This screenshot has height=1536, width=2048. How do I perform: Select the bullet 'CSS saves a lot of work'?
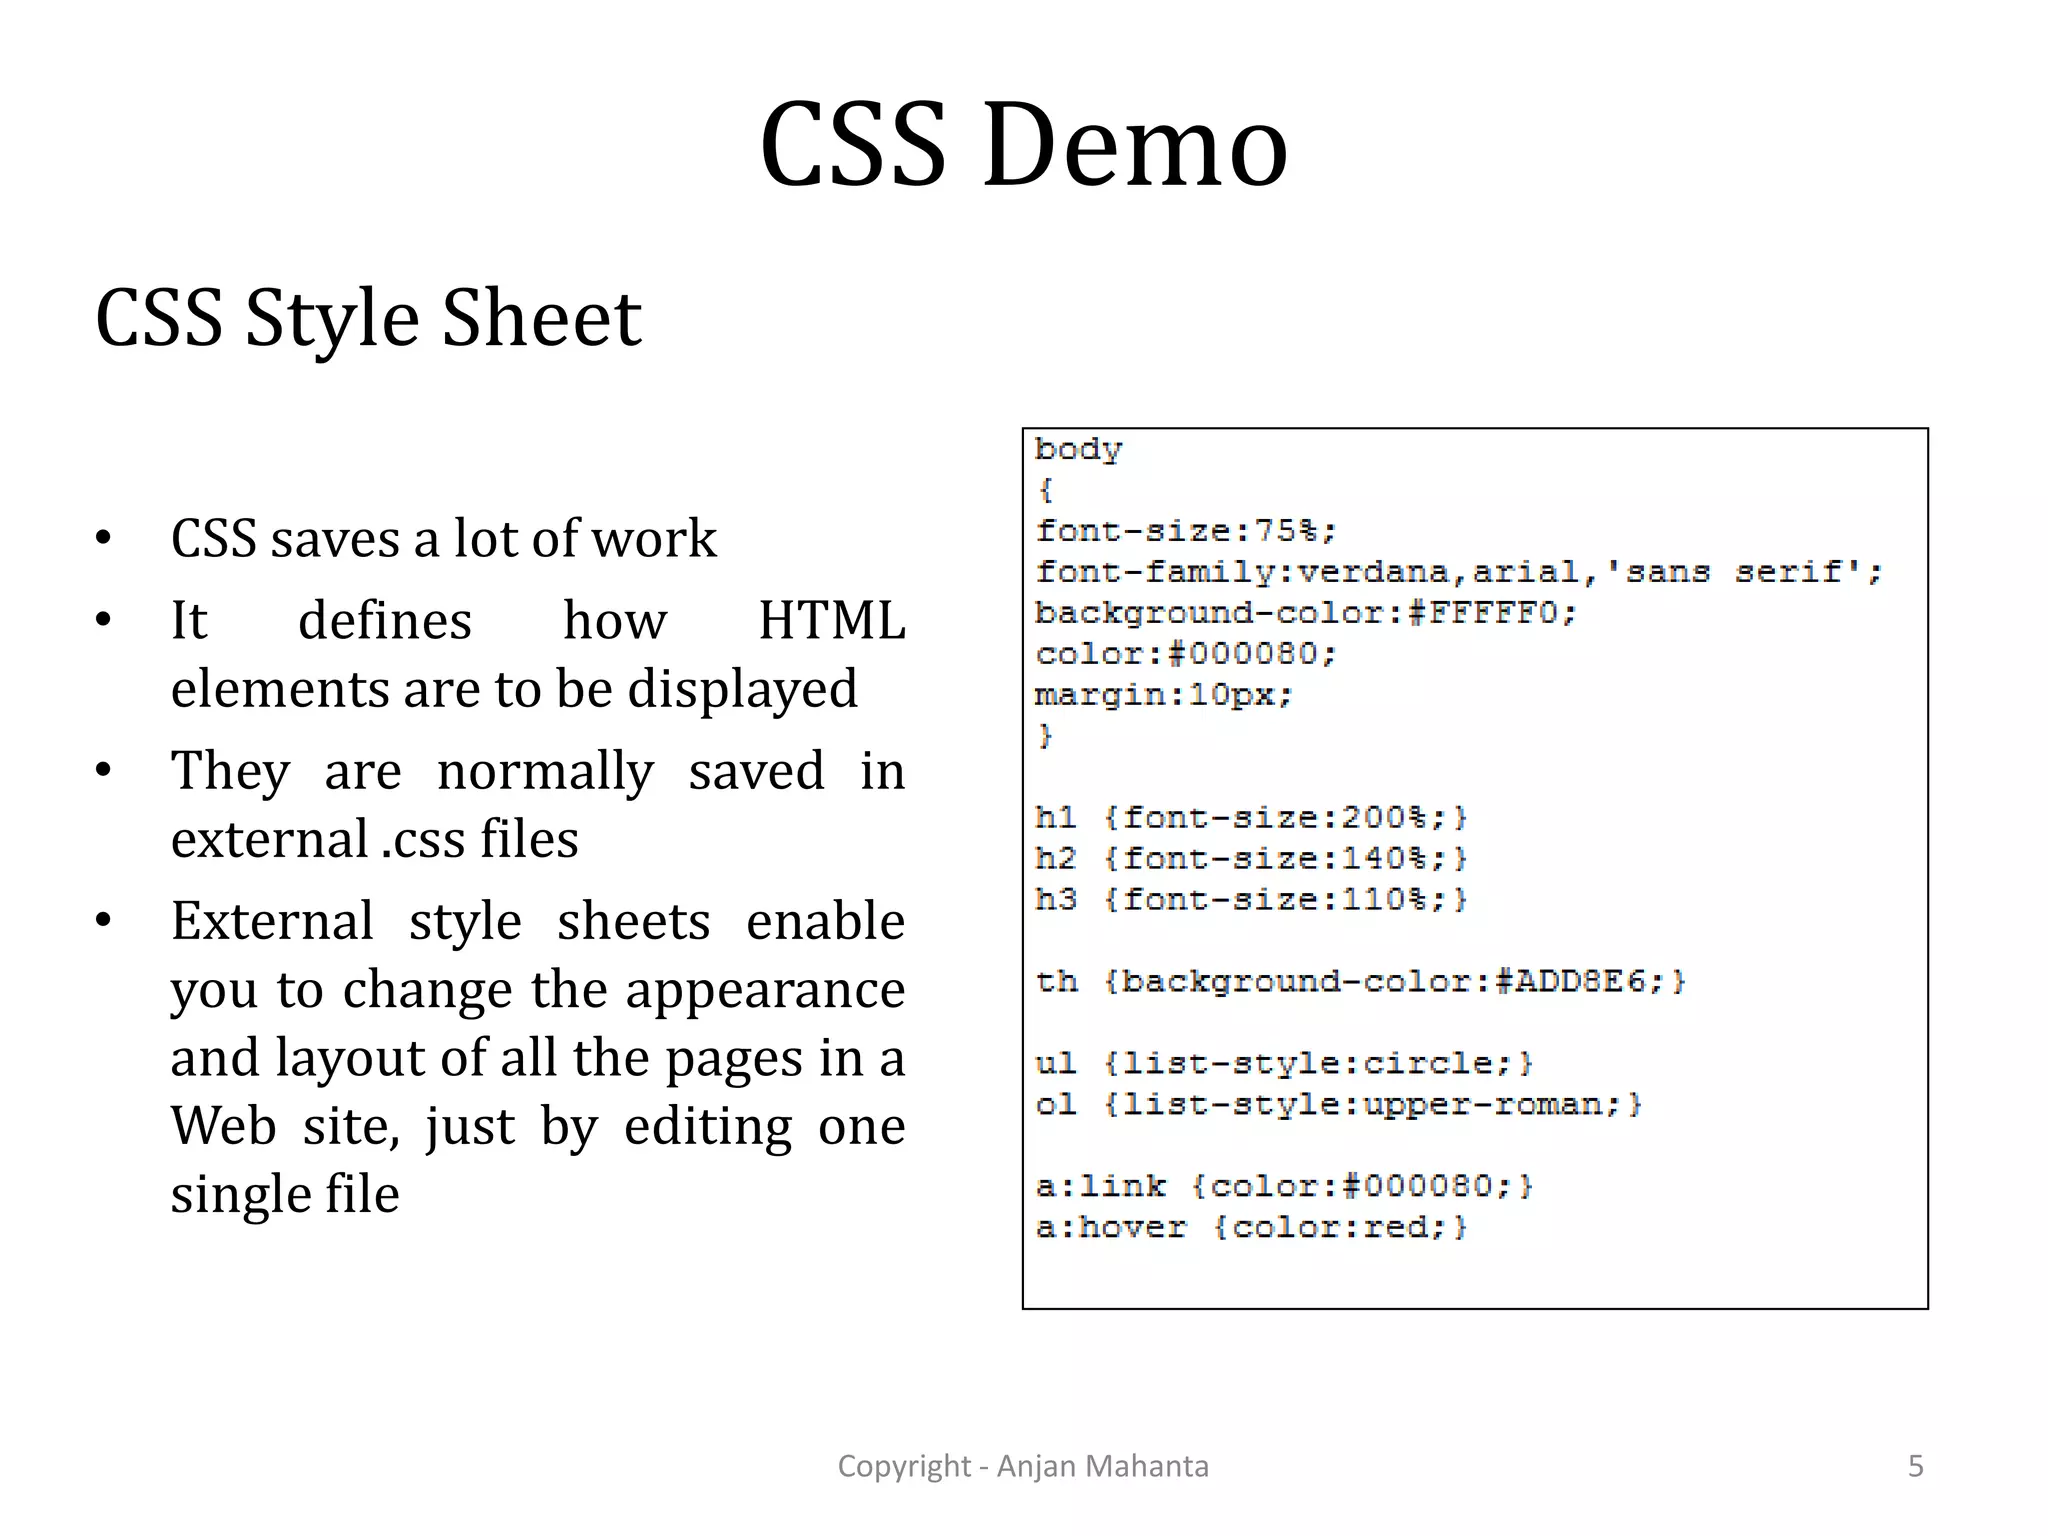444,539
